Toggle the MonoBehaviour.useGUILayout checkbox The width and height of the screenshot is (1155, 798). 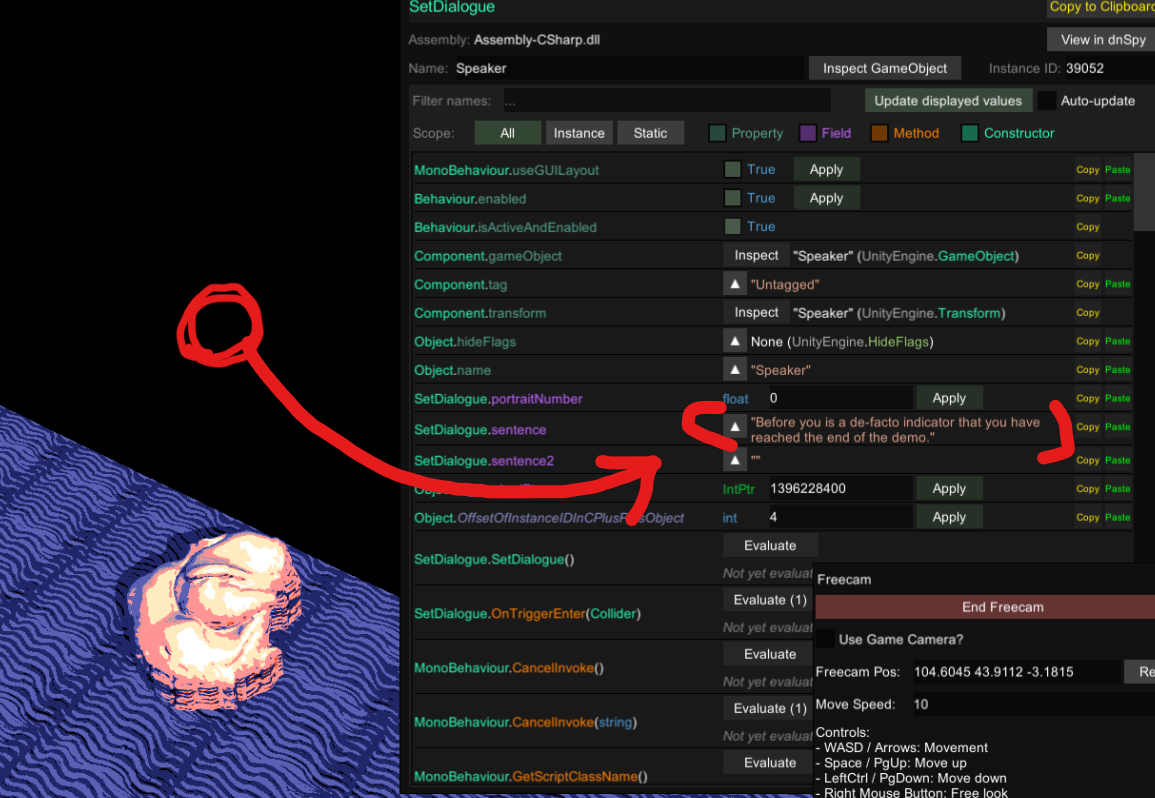pos(733,170)
